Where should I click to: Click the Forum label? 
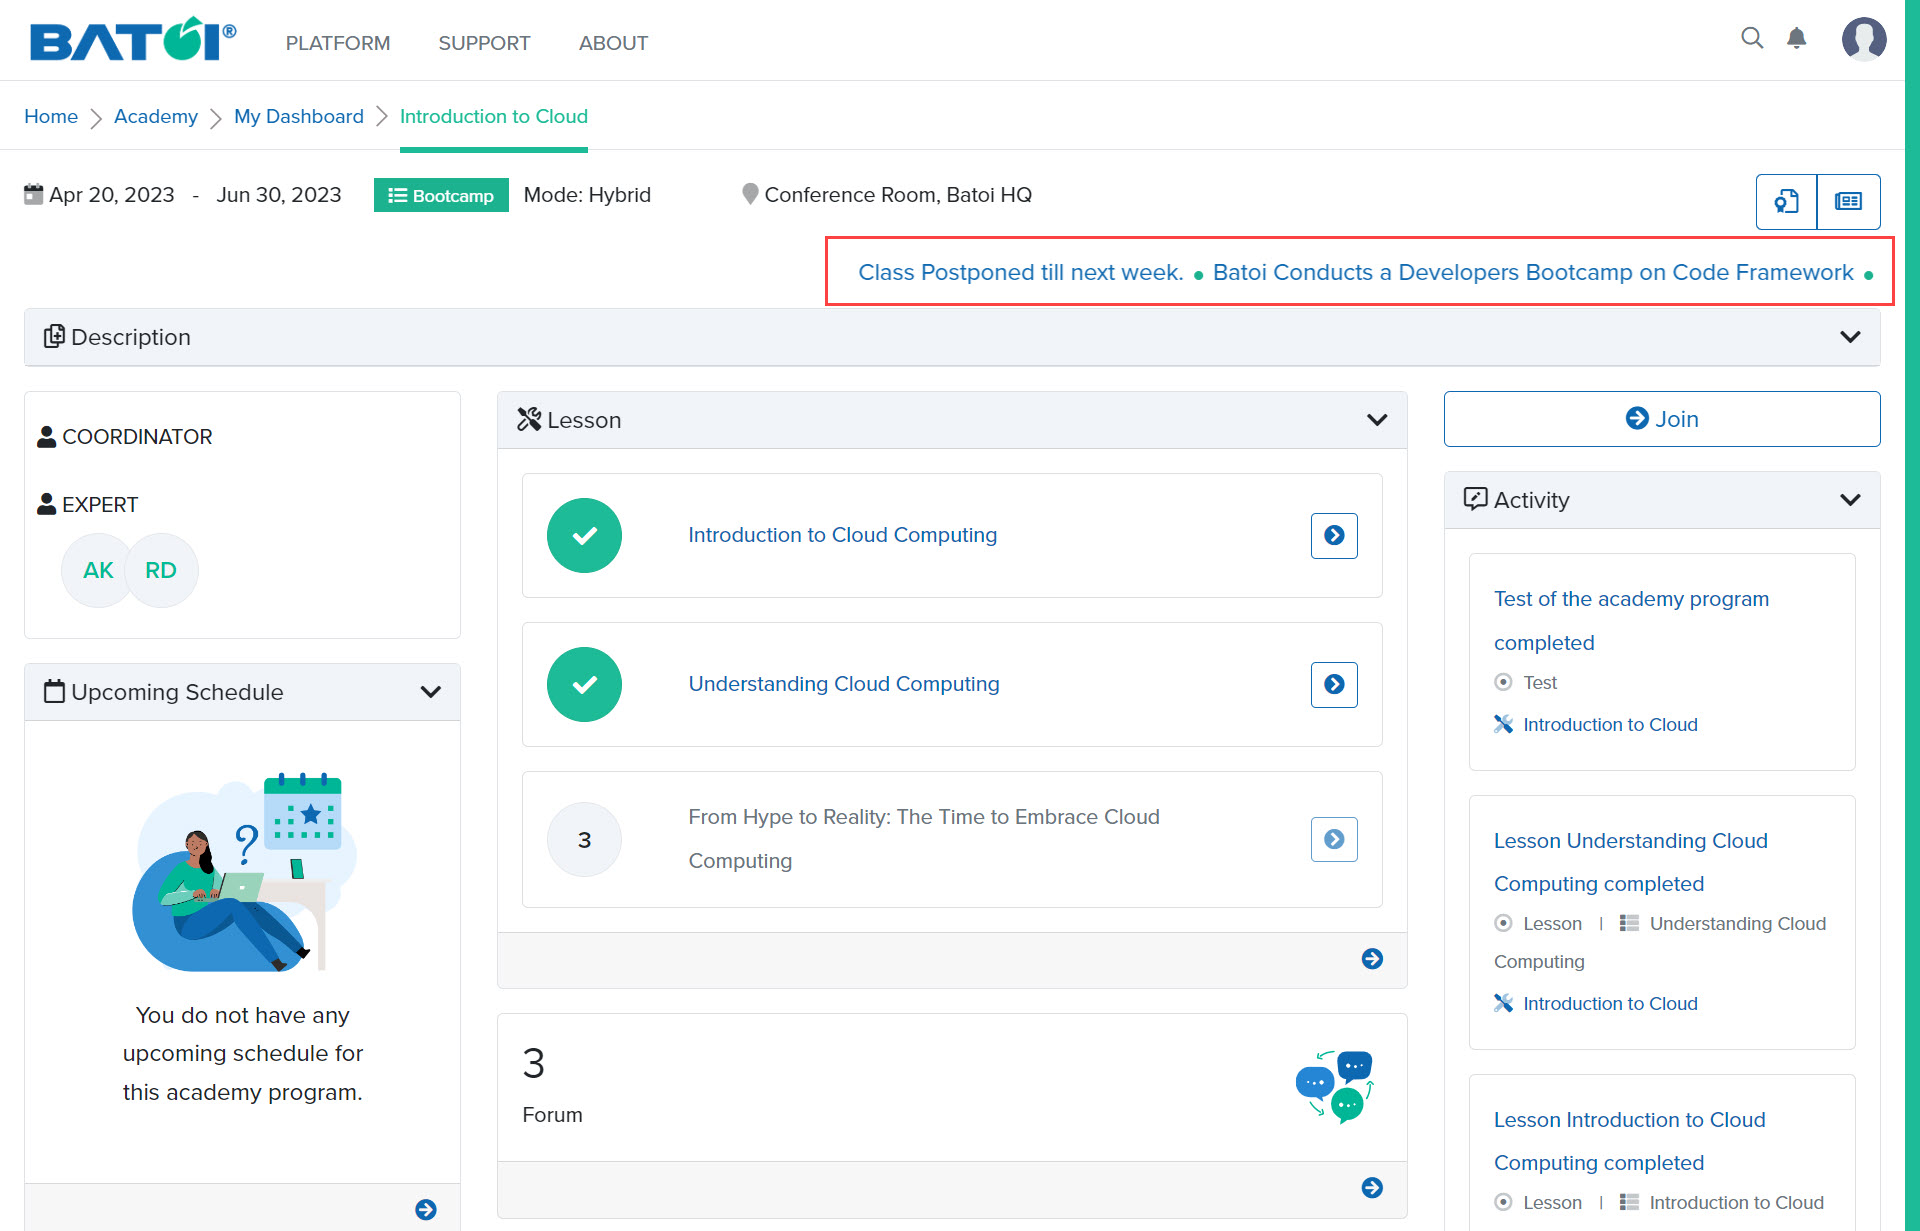[552, 1115]
